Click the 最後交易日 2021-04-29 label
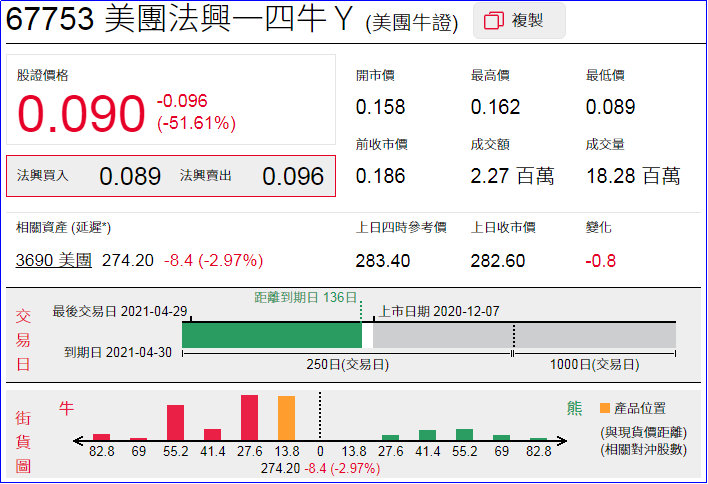 coord(120,312)
